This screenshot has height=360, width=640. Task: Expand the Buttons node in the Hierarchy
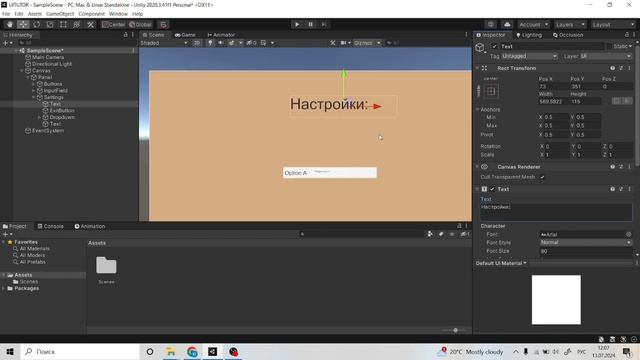pyautogui.click(x=33, y=84)
